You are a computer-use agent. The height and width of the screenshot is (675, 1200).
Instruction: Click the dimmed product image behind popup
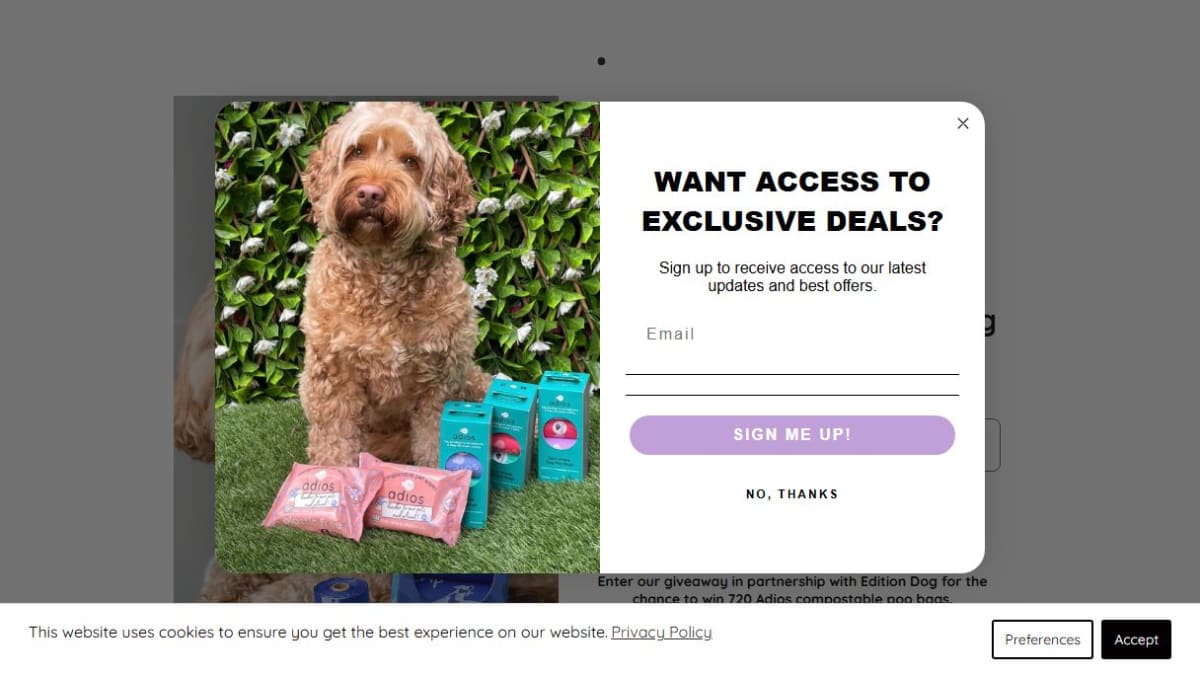[194, 350]
